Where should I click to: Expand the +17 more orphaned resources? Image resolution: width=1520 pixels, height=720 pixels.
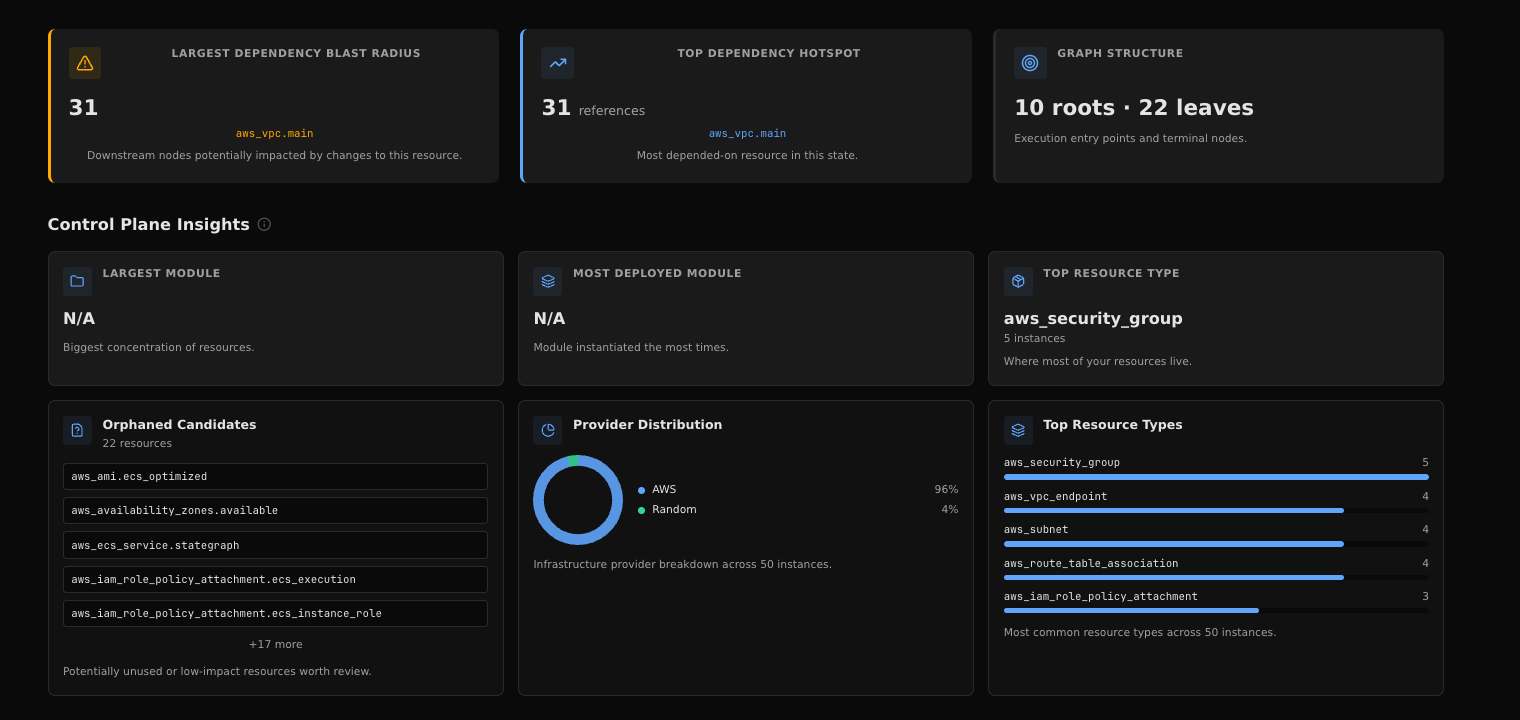coord(275,644)
